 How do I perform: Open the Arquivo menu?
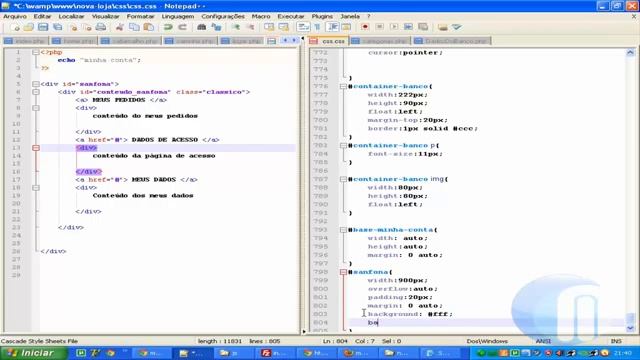click(15, 16)
